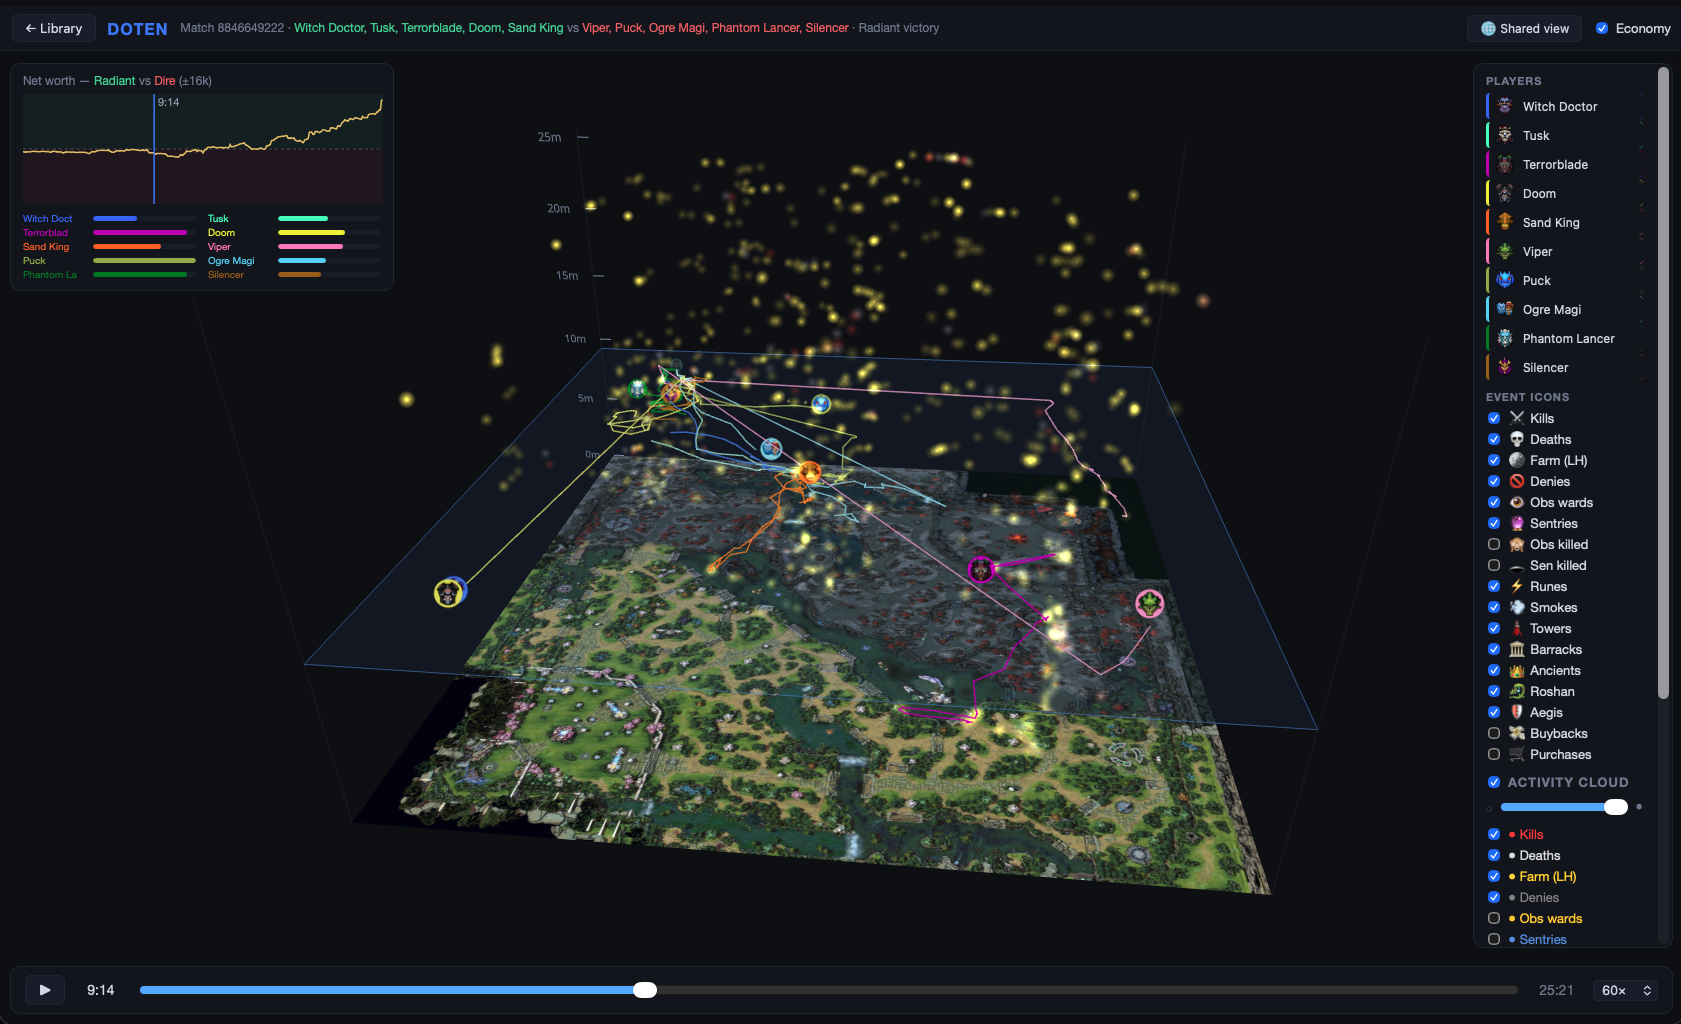Choose the Doom hero portrait in Players

point(1505,193)
